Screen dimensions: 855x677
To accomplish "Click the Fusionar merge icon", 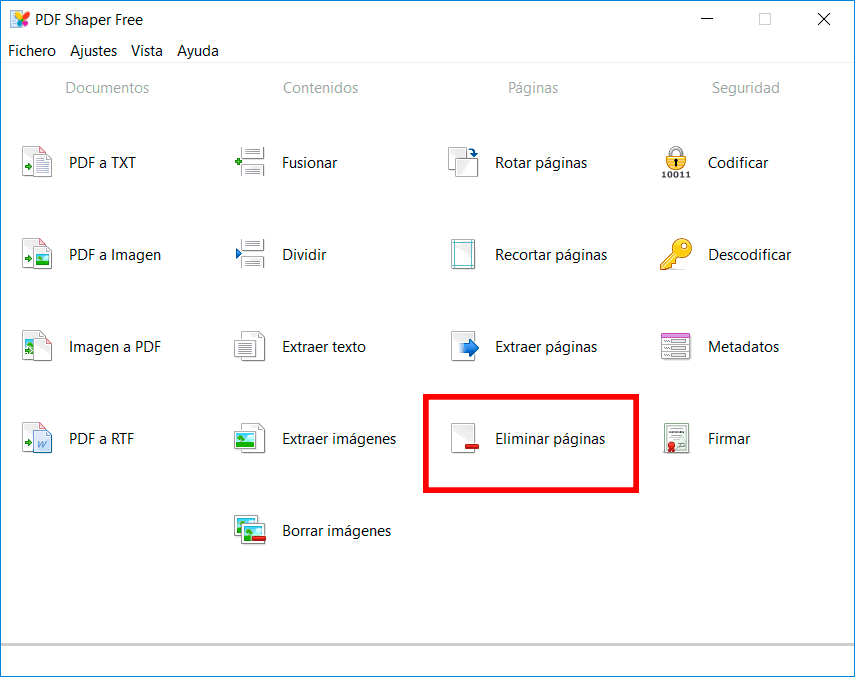I will [x=250, y=162].
